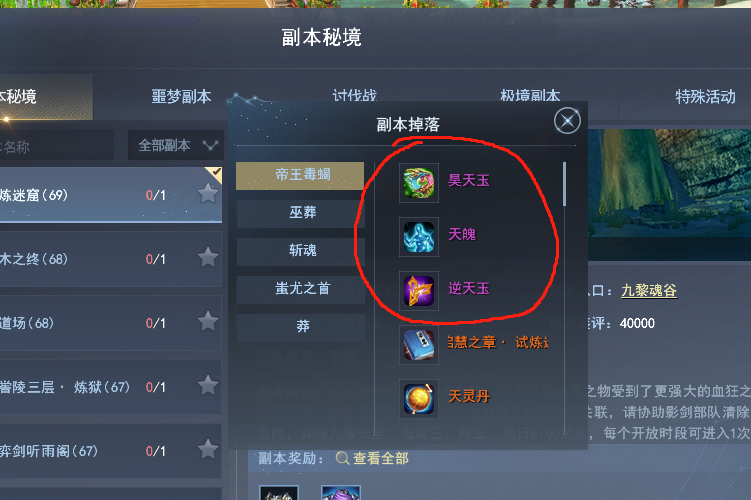Click the magnifier icon beside 查看全部
Screen dimensions: 751x500
pos(342,458)
